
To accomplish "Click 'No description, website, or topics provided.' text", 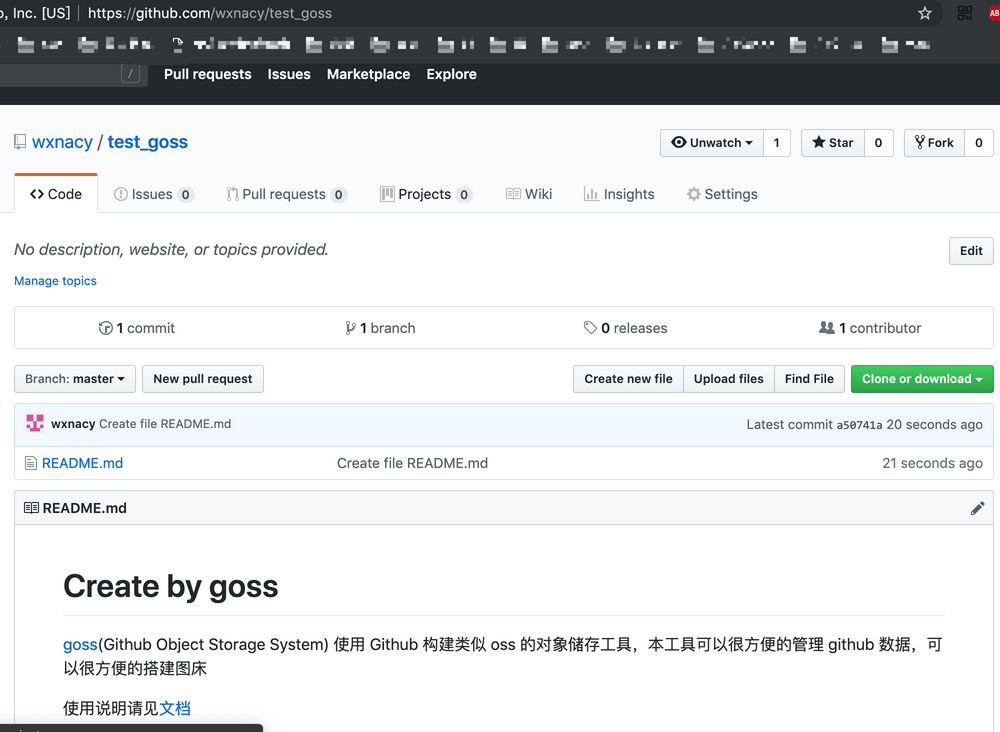I will pyautogui.click(x=172, y=249).
